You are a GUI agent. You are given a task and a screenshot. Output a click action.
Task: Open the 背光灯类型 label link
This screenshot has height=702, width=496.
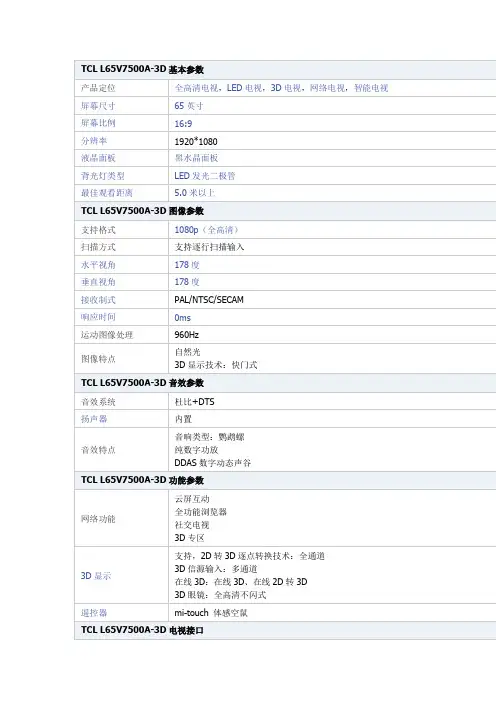[103, 176]
